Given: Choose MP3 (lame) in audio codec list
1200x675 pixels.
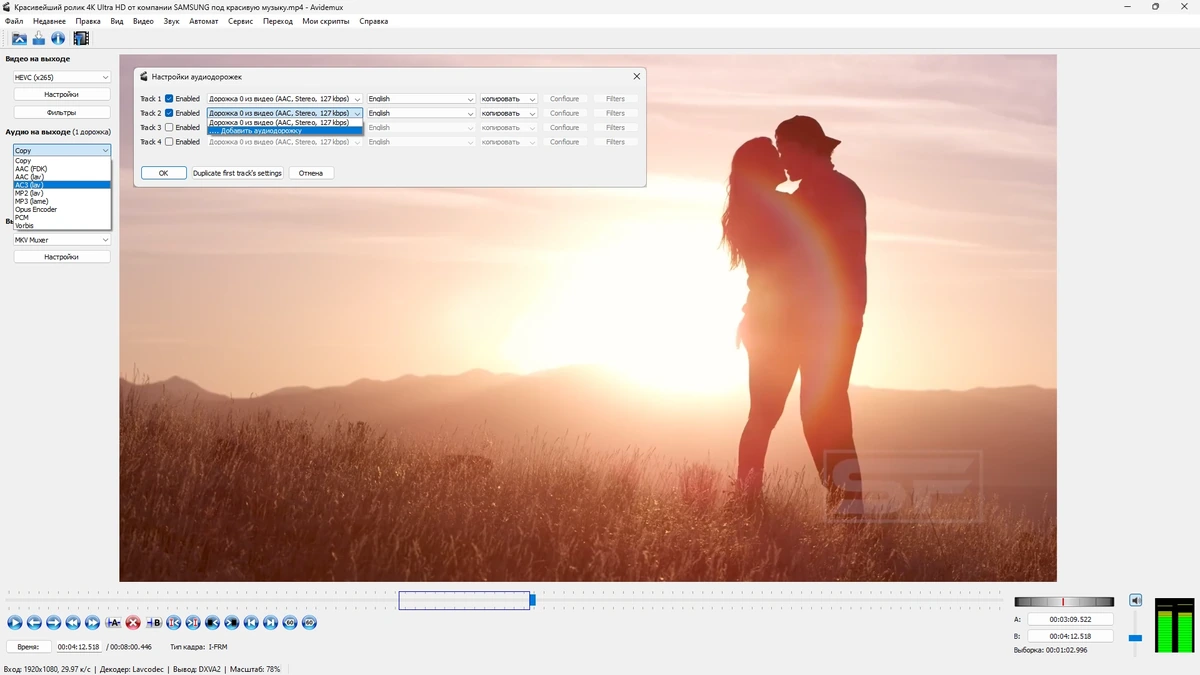Looking at the screenshot, I should tap(62, 201).
